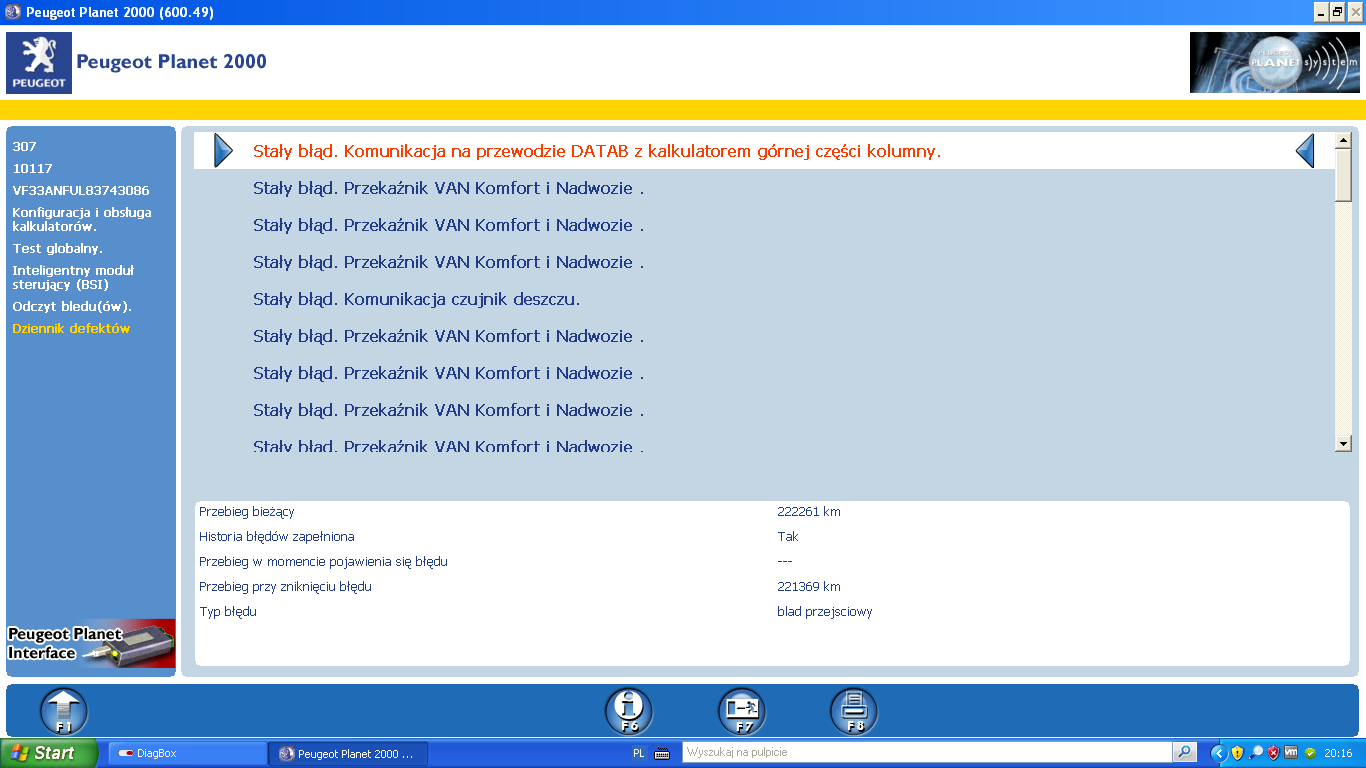Select the DATAB communication fault row

pos(764,151)
